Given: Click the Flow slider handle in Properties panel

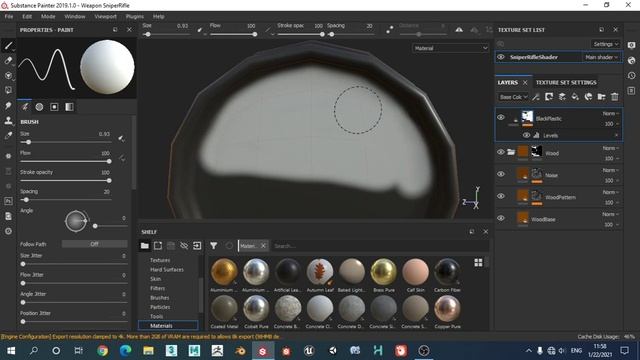Looking at the screenshot, I should 109,161.
